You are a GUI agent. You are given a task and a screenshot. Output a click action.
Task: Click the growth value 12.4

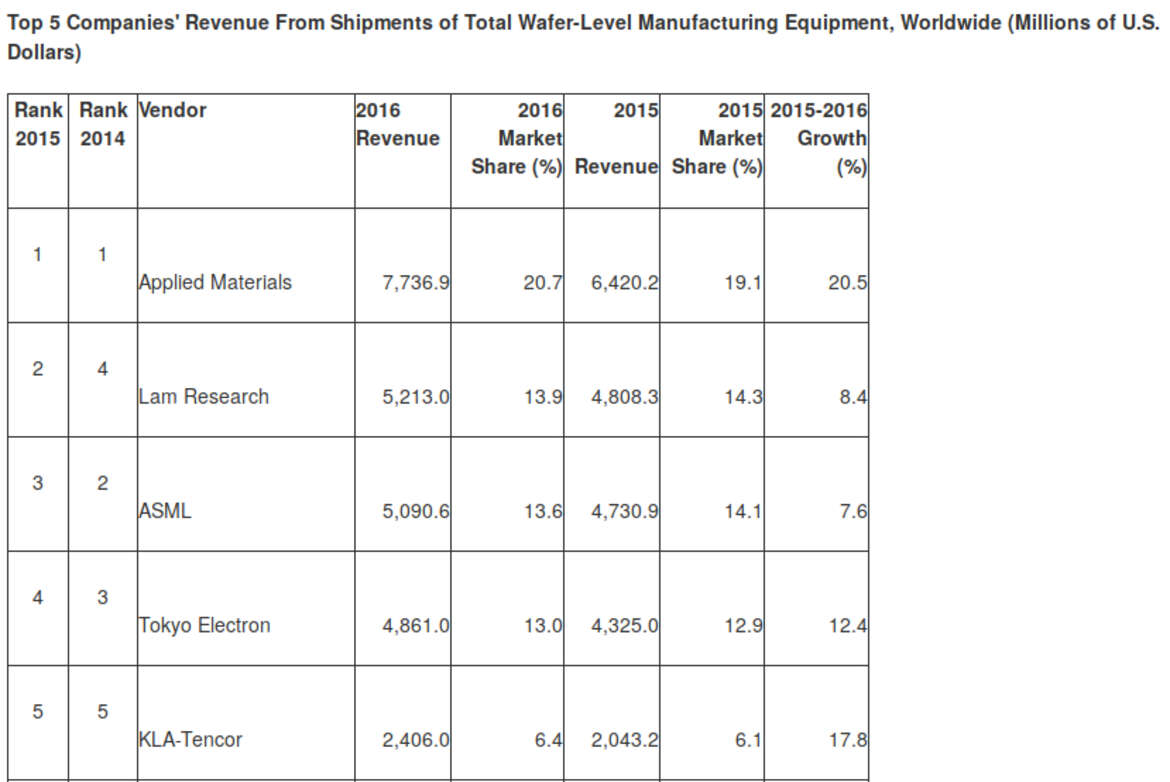point(848,625)
